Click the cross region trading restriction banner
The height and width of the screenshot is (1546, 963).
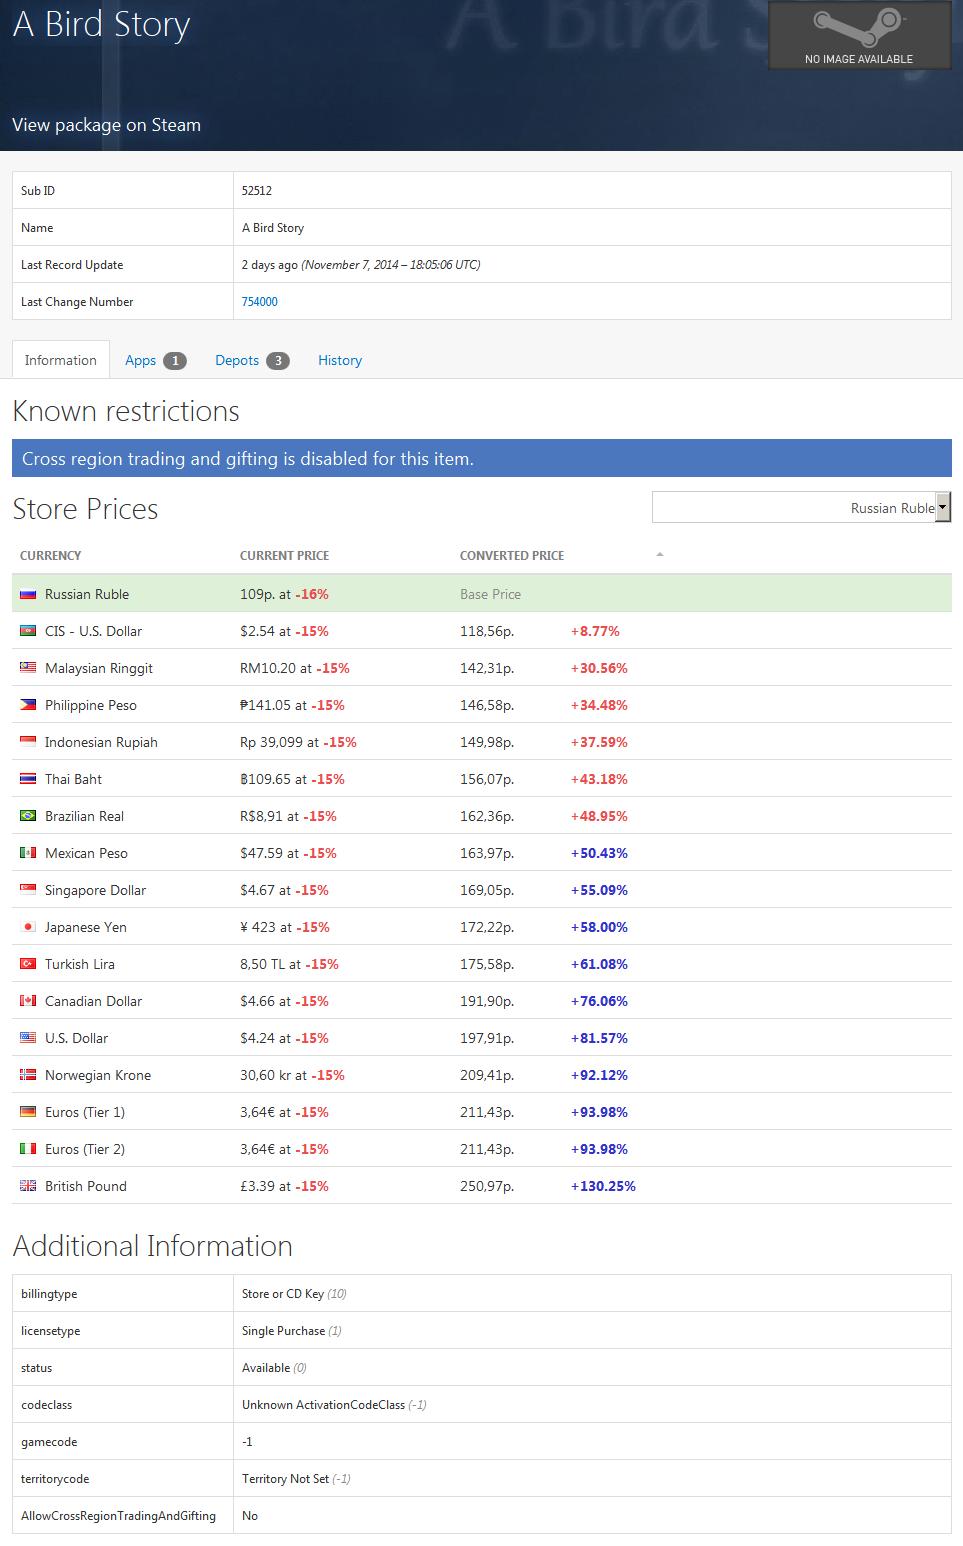point(482,459)
